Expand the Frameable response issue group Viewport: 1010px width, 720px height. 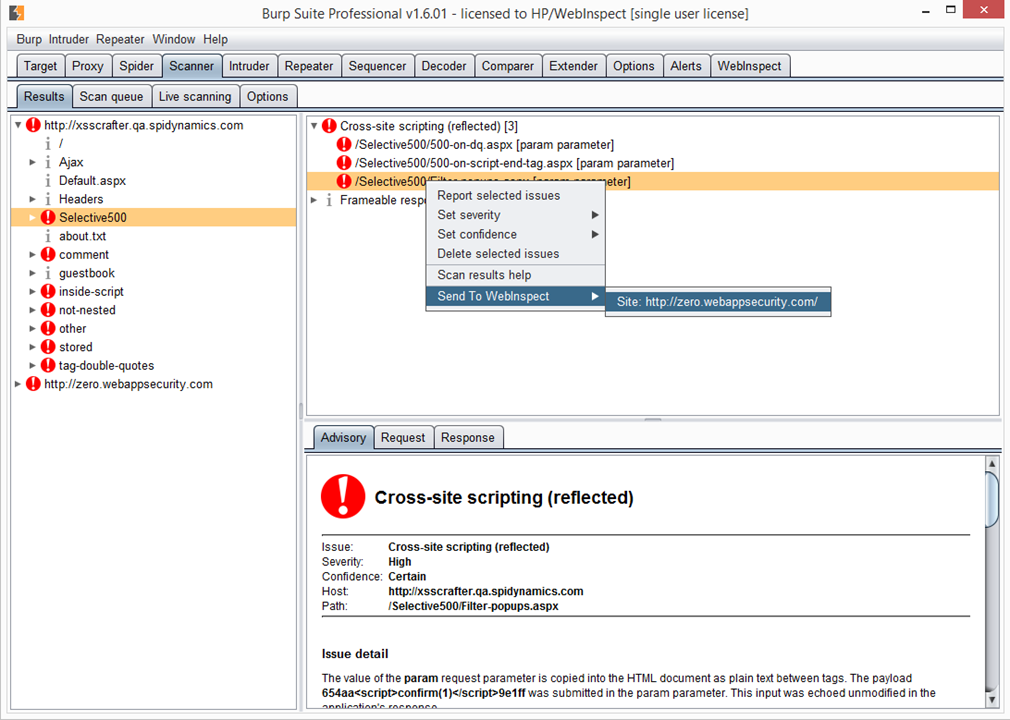click(314, 200)
